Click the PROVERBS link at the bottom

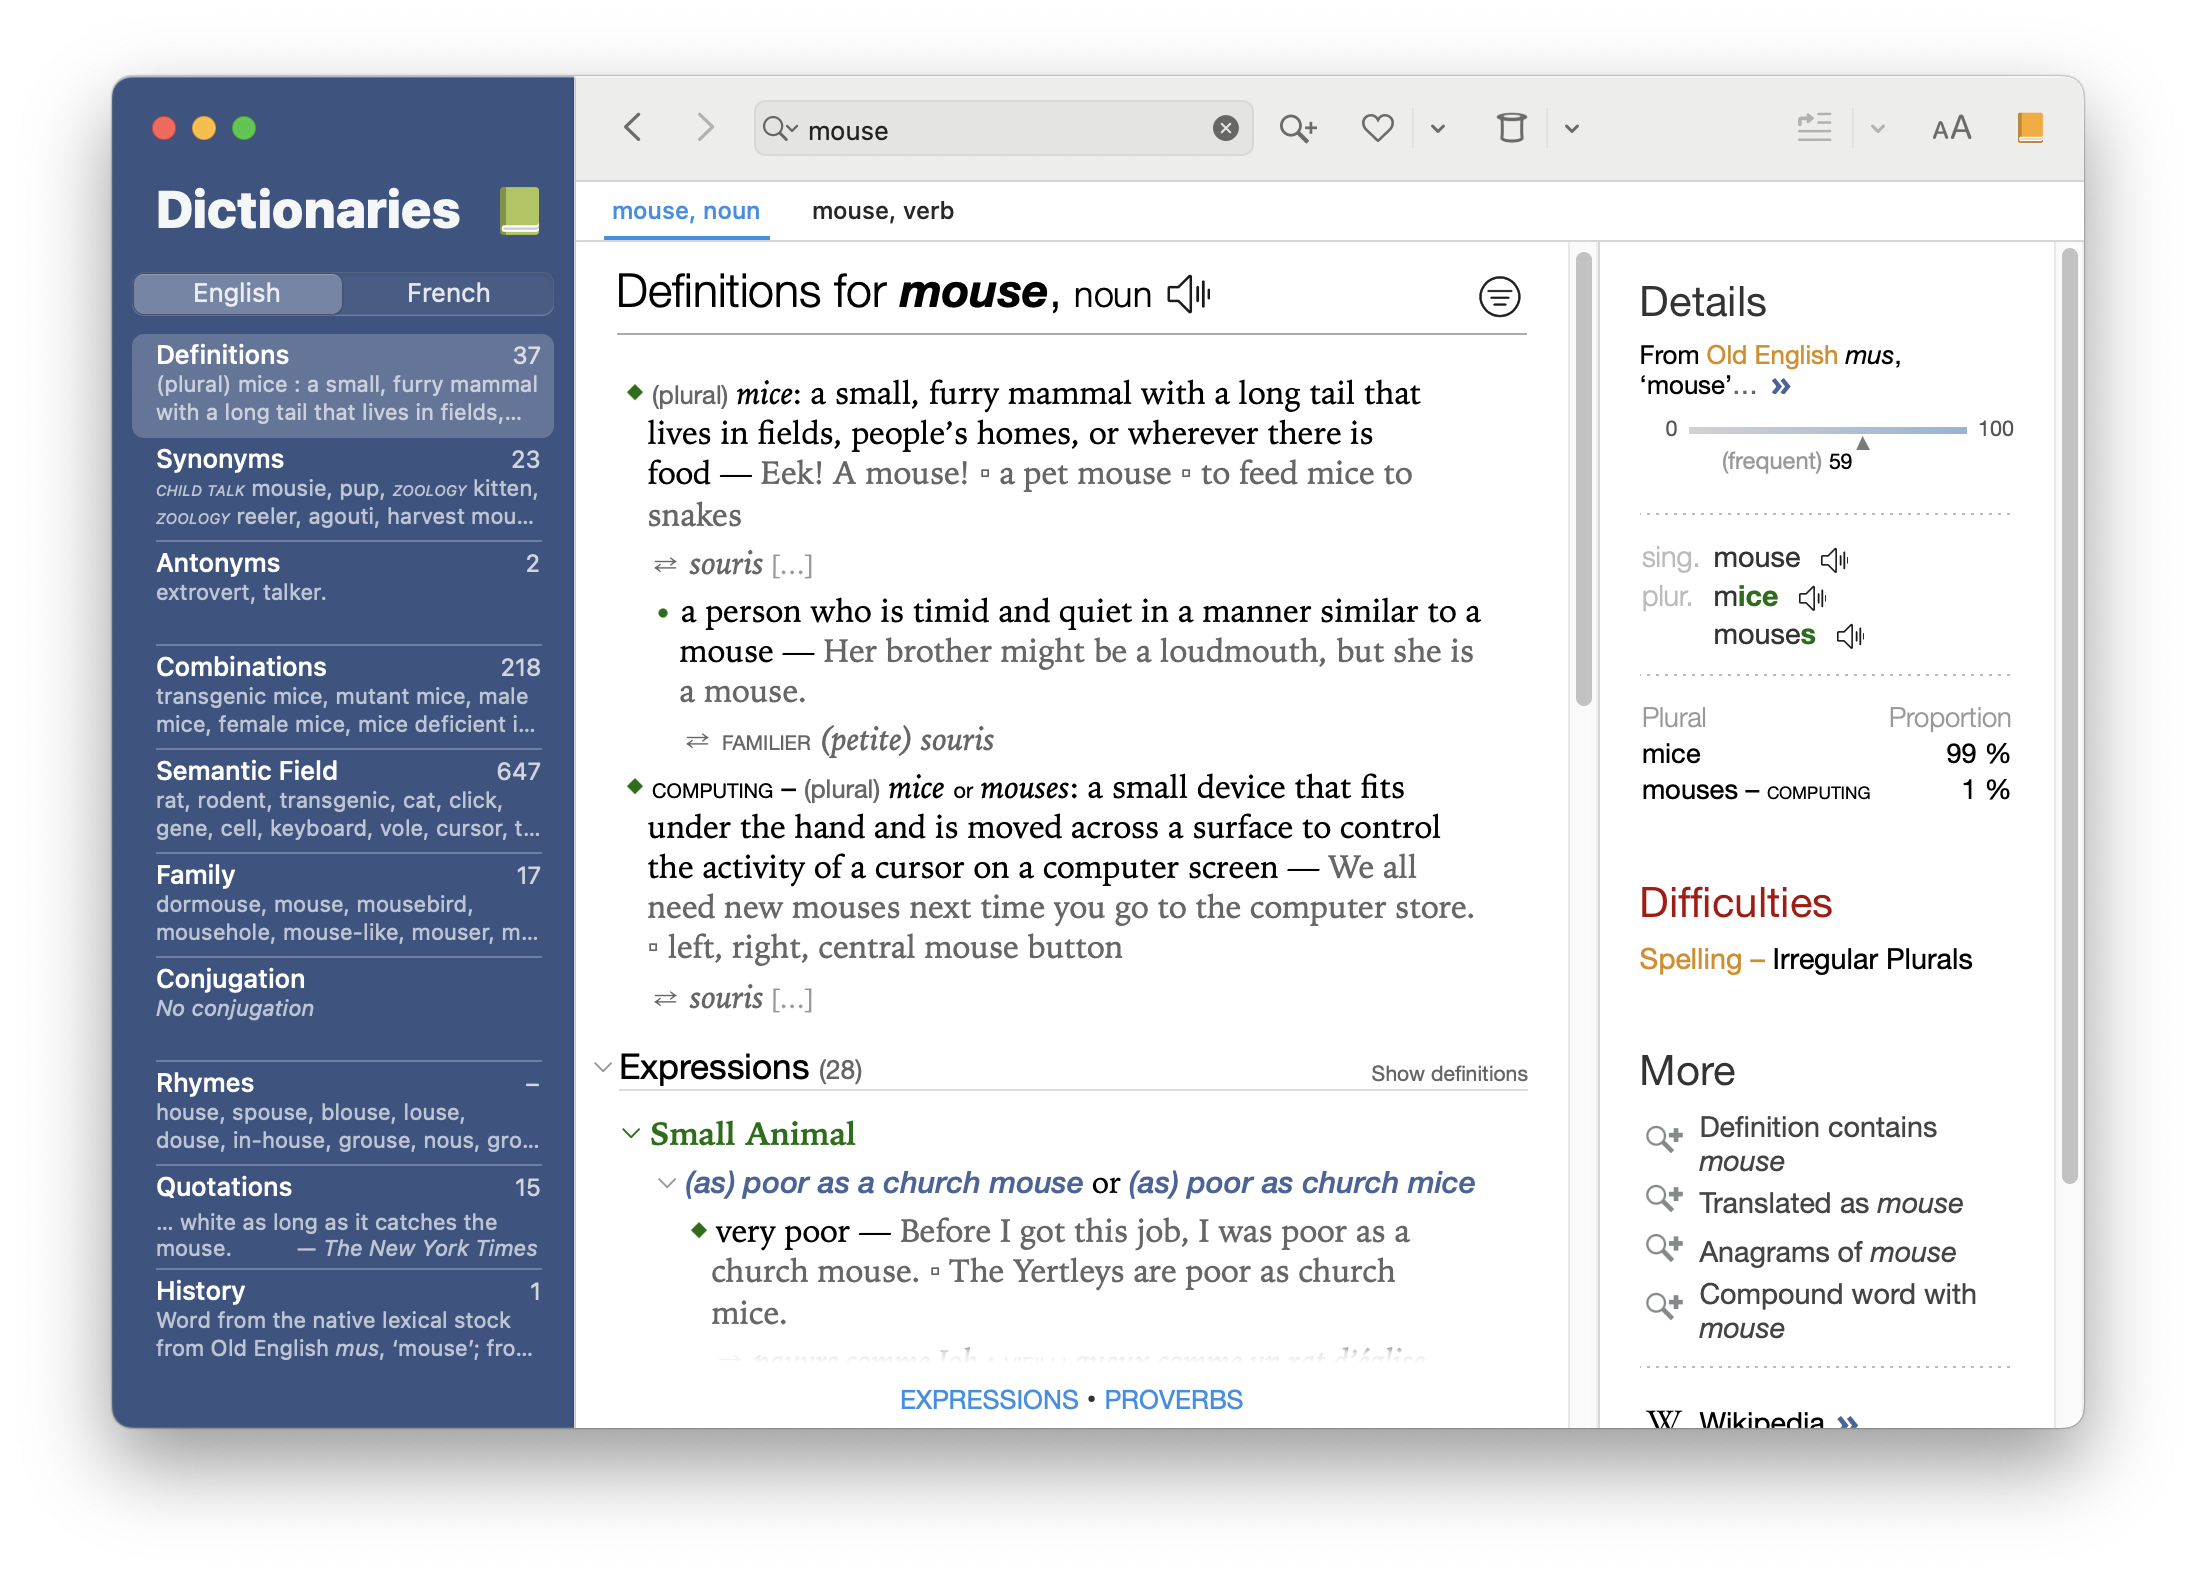pos(1173,1399)
